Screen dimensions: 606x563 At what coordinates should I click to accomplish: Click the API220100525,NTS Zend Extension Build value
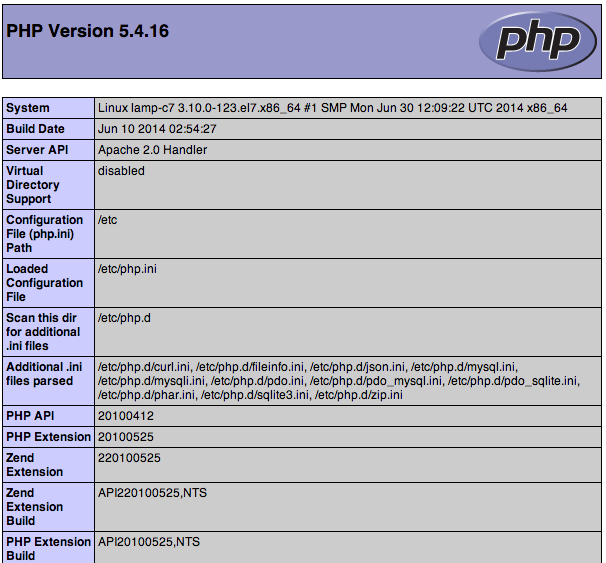point(152,493)
